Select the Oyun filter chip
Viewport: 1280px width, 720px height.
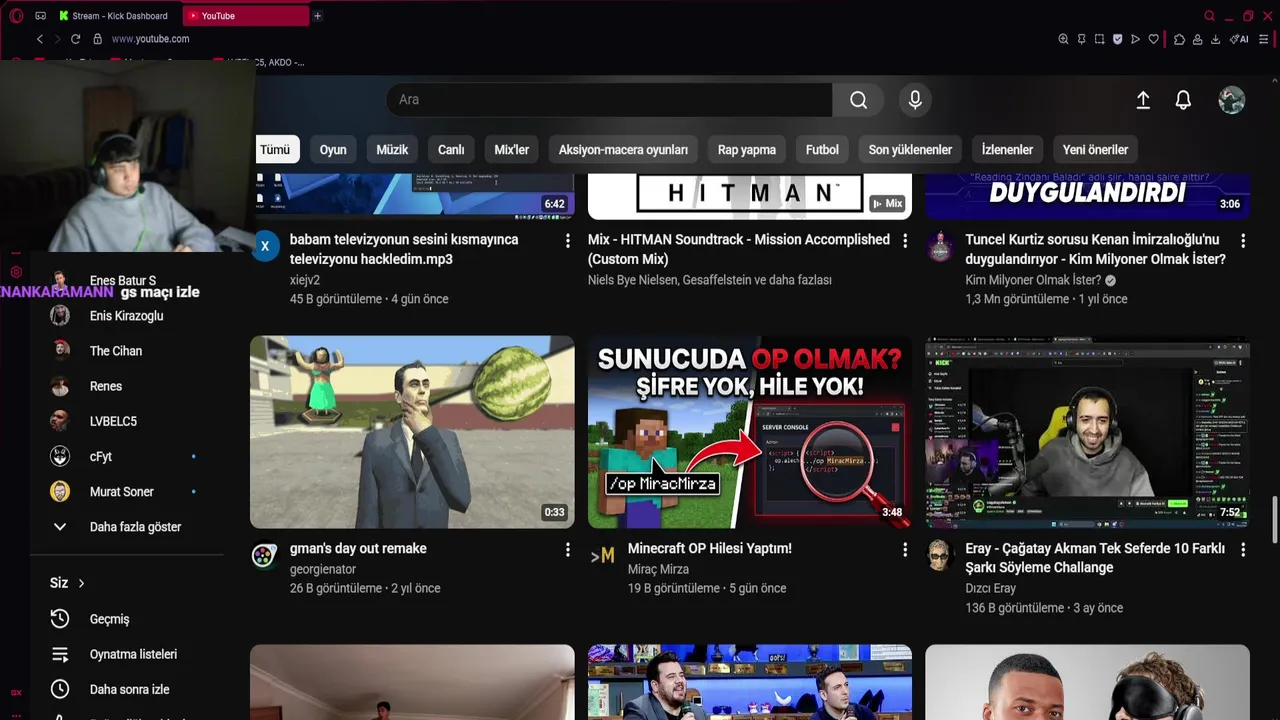coord(333,150)
